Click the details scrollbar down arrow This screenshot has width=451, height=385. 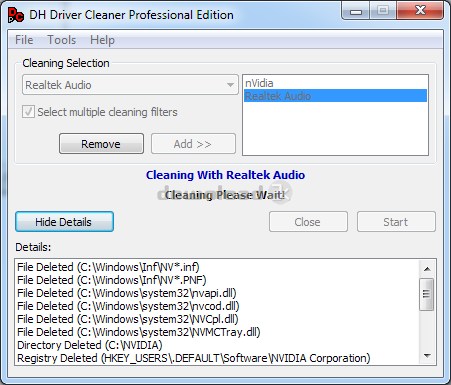pos(427,356)
